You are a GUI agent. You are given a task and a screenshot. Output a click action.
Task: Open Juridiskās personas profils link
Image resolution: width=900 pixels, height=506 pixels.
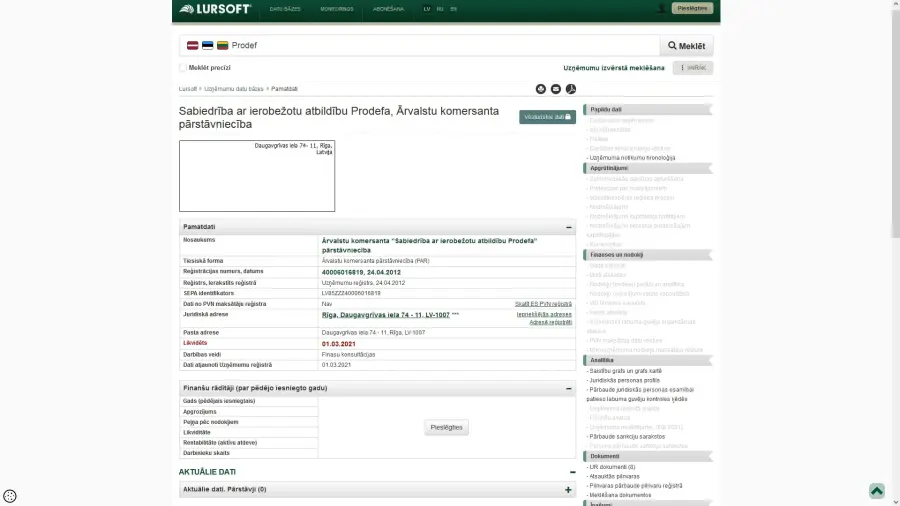pos(624,380)
